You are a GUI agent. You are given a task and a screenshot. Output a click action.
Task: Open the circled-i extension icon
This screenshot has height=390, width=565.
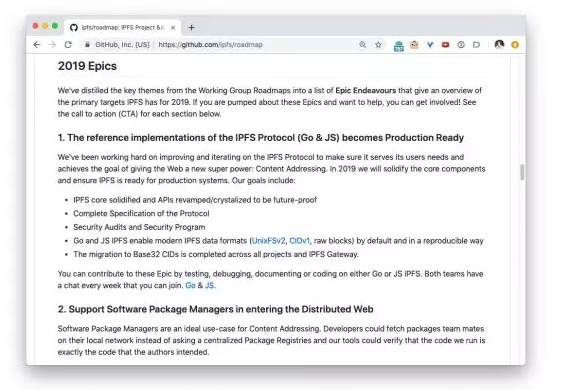pyautogui.click(x=461, y=45)
